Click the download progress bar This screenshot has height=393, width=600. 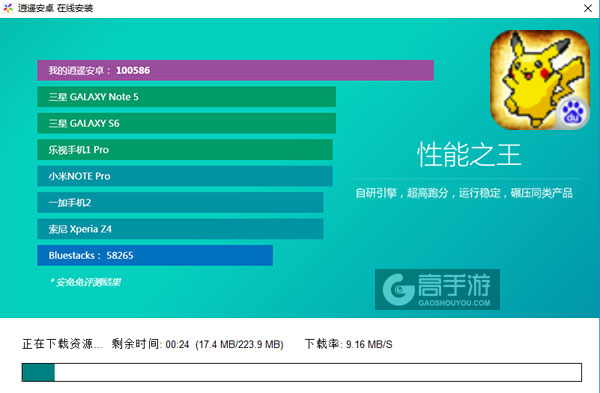(x=302, y=372)
